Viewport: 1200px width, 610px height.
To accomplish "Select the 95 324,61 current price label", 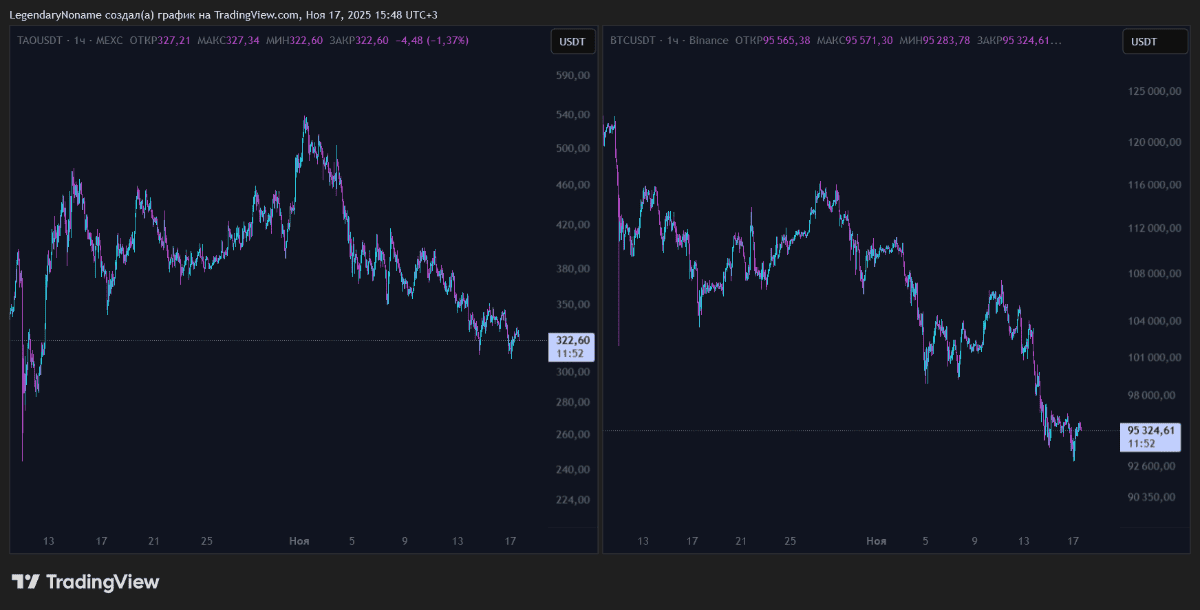I will tap(1151, 430).
